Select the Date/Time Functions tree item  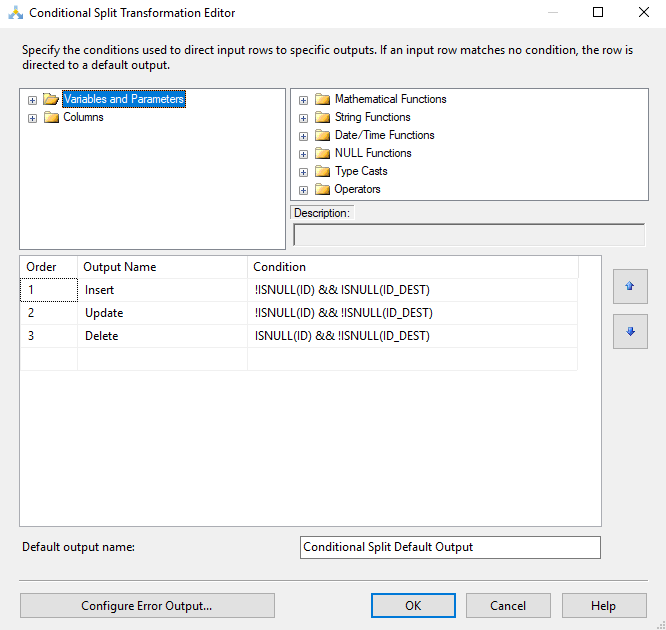coord(384,135)
